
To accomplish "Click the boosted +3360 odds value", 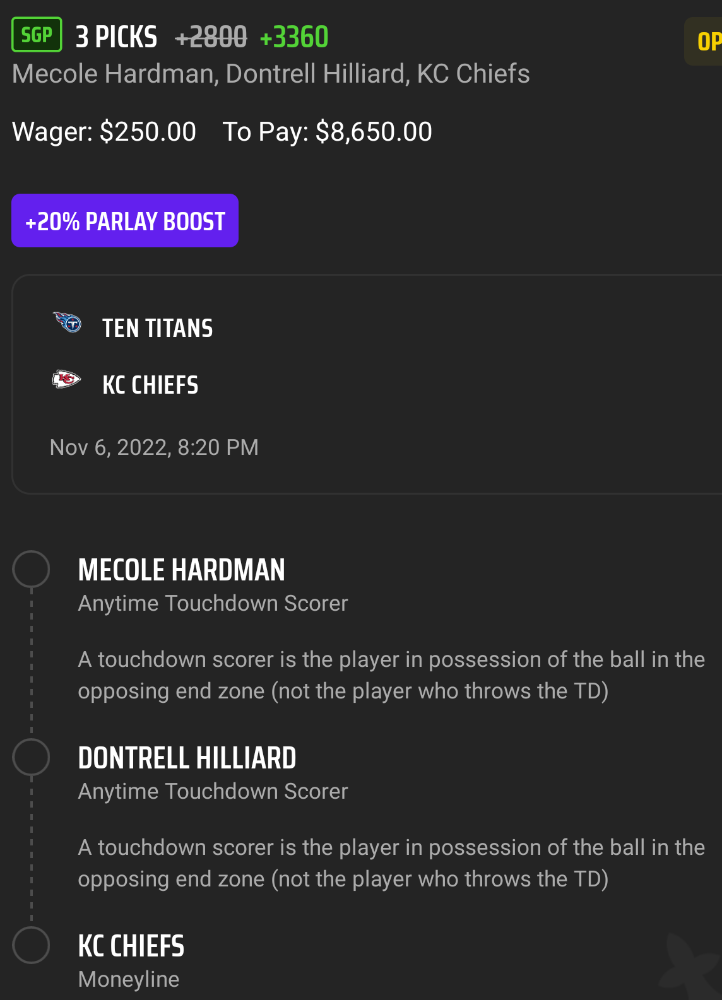I will point(294,37).
